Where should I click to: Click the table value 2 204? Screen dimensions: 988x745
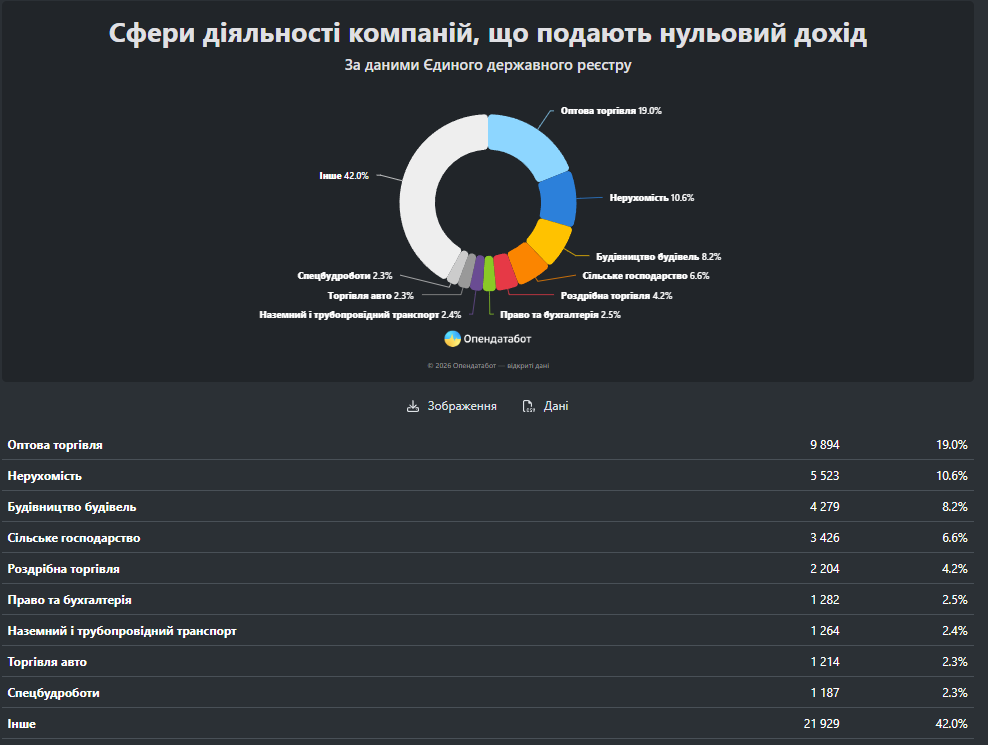coord(825,569)
